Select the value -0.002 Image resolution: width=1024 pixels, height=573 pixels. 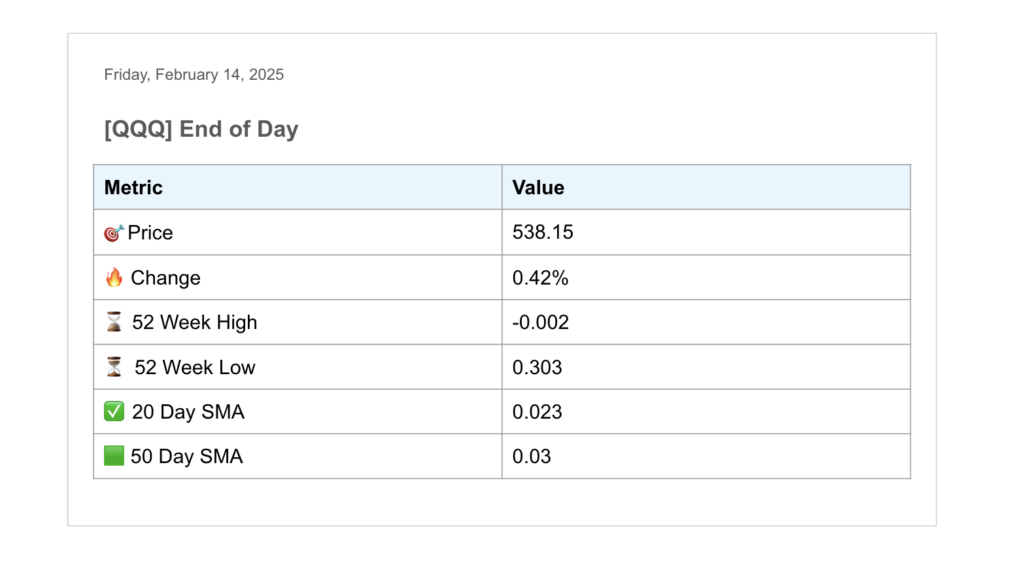(x=540, y=322)
